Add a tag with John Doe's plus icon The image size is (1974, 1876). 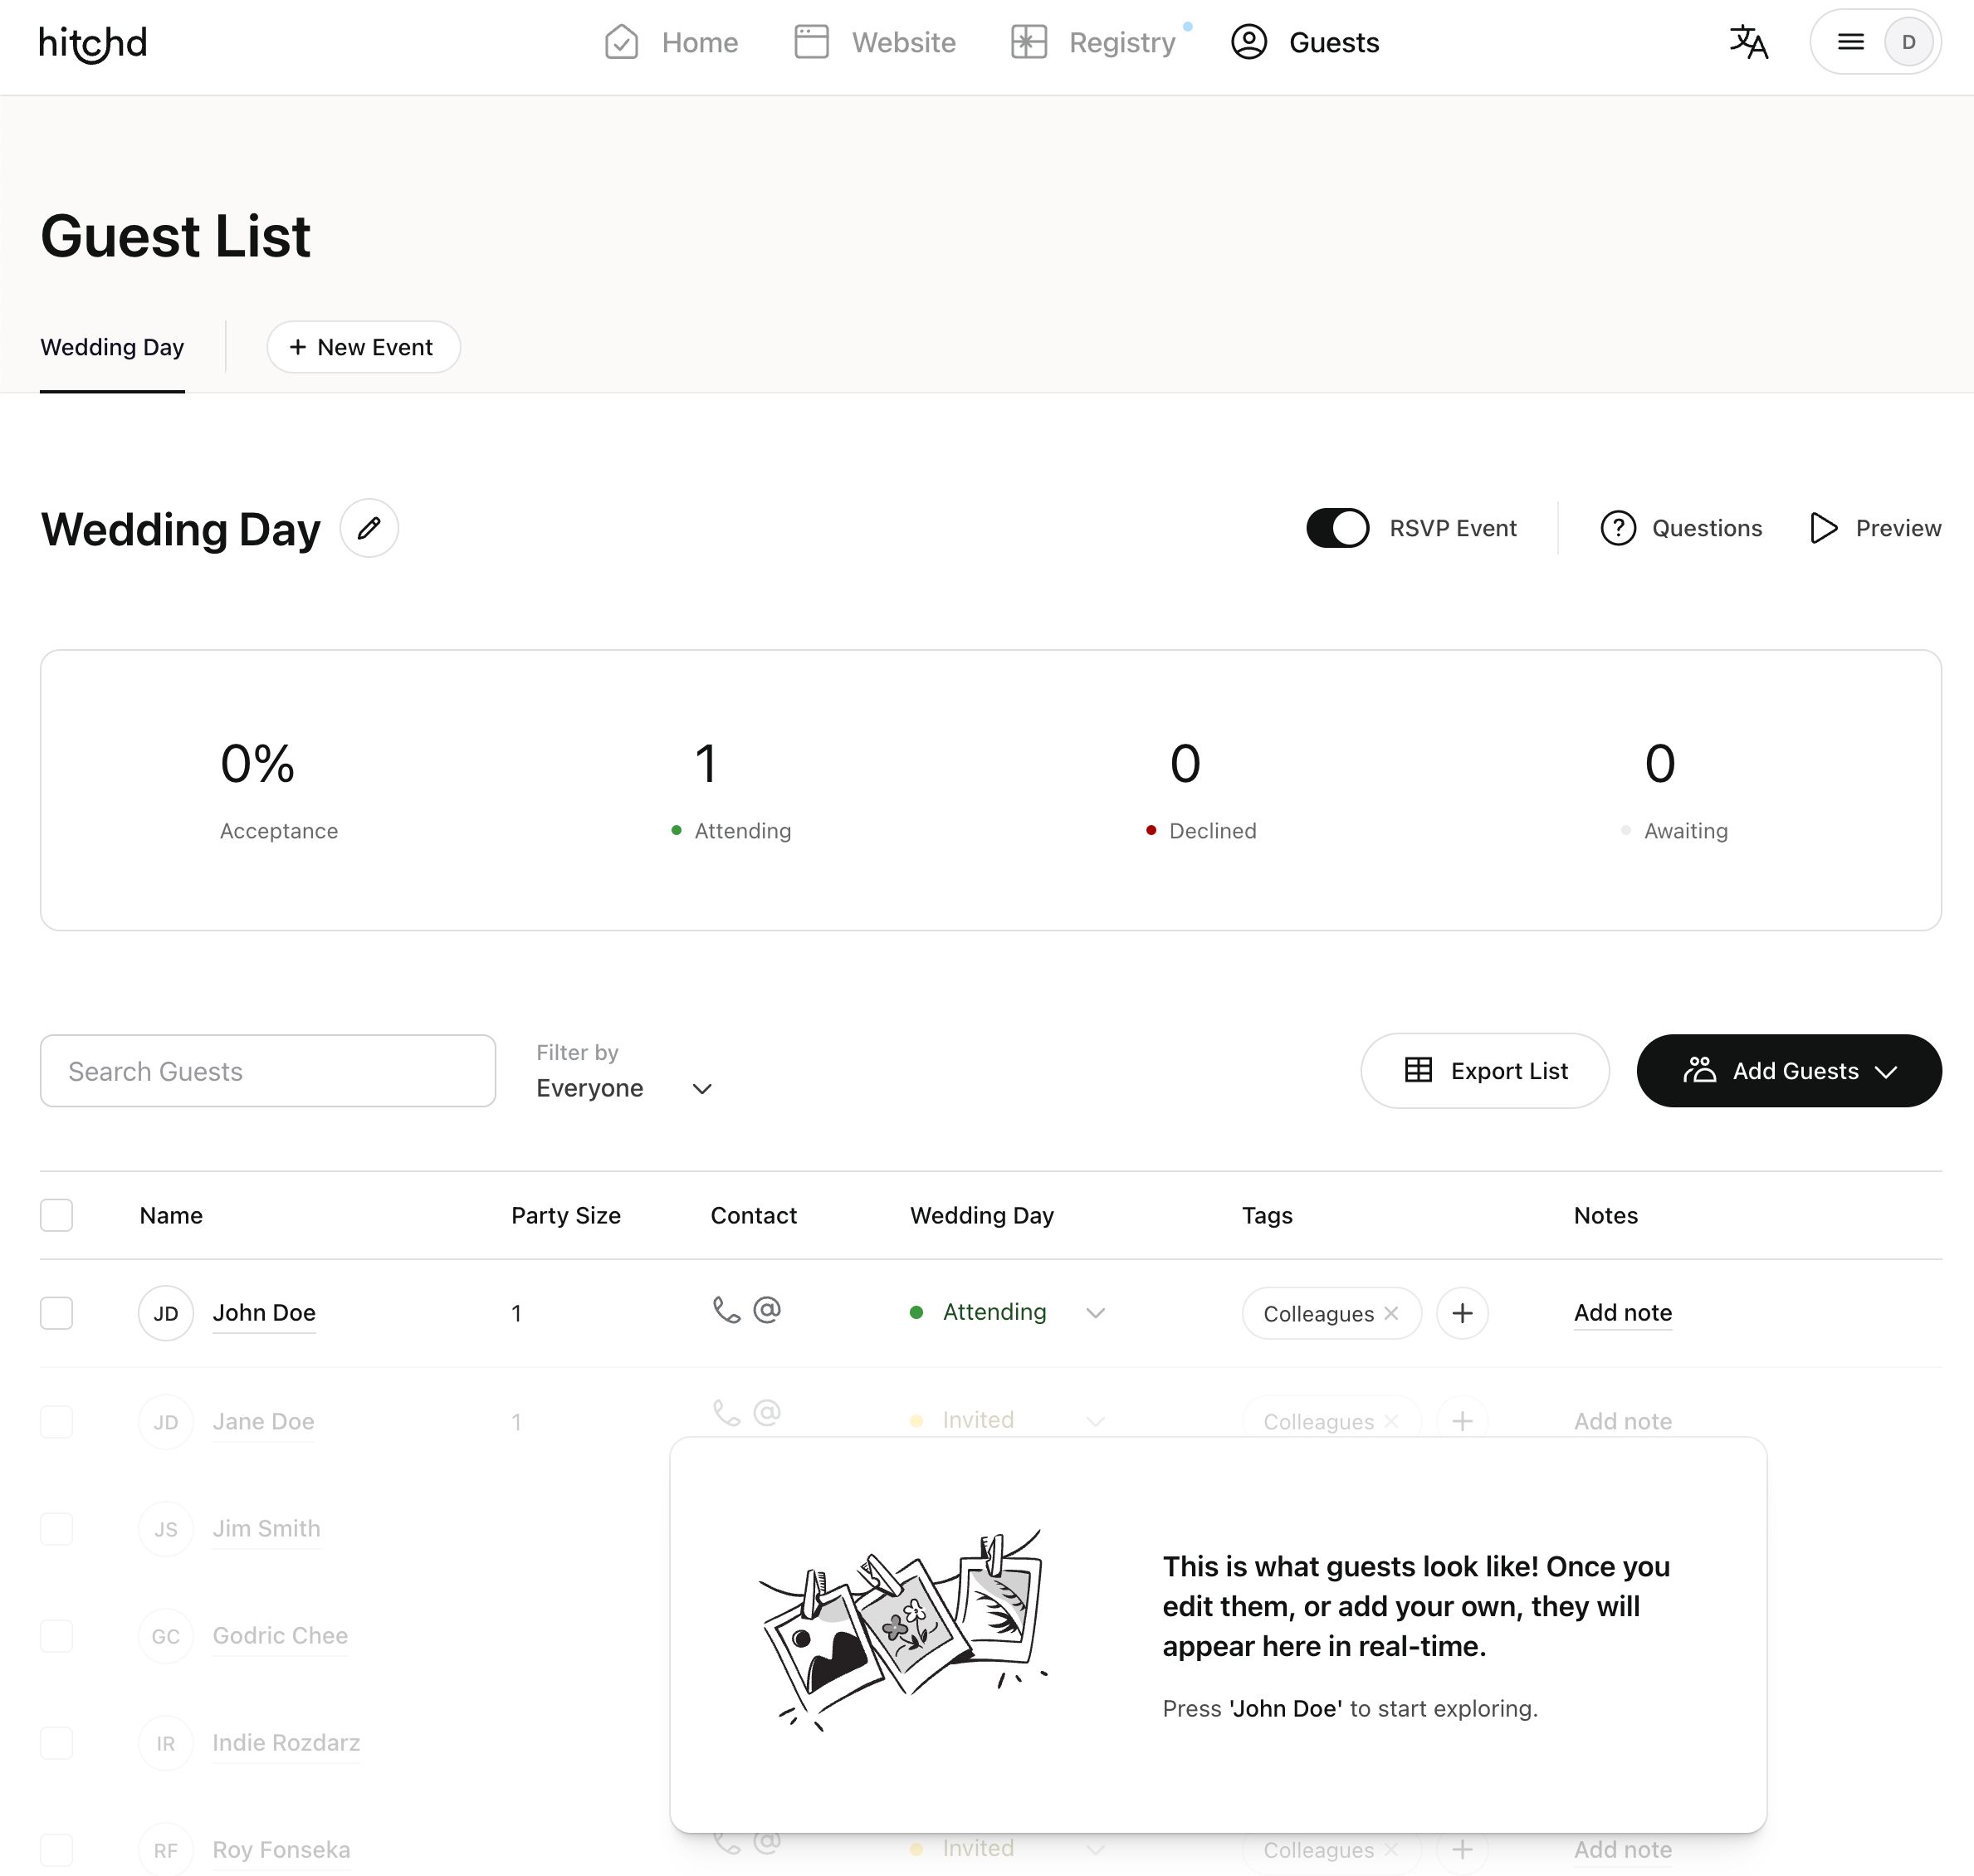tap(1461, 1313)
